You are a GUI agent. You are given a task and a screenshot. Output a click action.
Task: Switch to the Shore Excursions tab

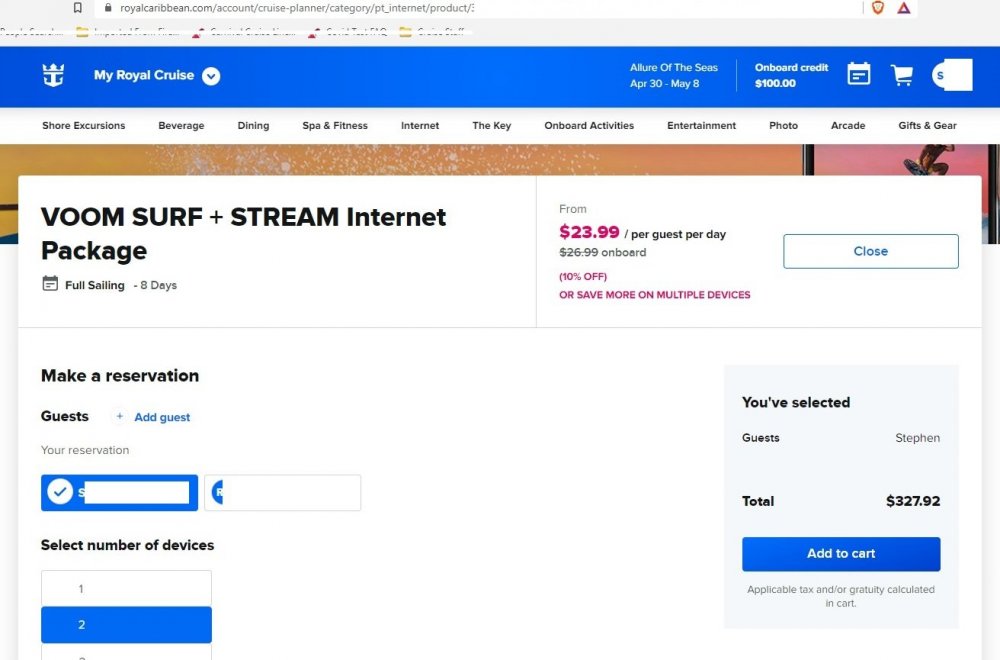(82, 125)
